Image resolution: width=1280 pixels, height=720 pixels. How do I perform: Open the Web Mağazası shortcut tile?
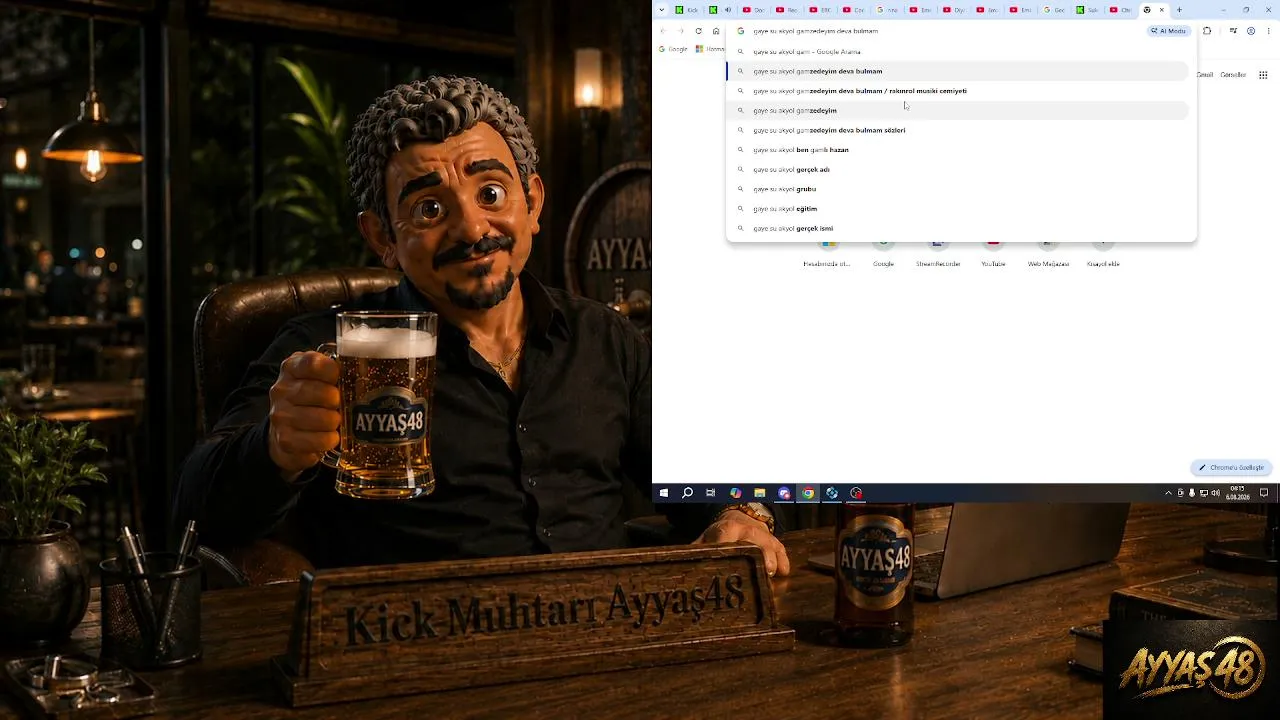pos(1048,254)
